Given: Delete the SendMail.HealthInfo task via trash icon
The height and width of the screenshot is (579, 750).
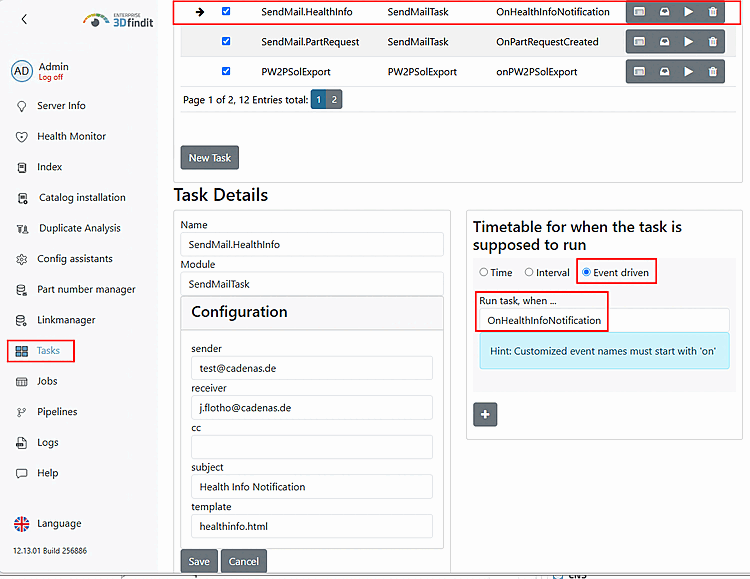Looking at the screenshot, I should [x=713, y=12].
